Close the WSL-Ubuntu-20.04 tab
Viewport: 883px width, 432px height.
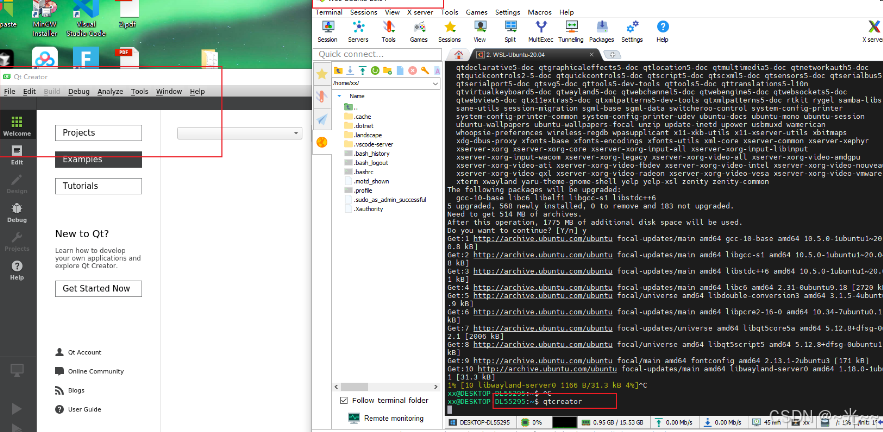tap(592, 55)
